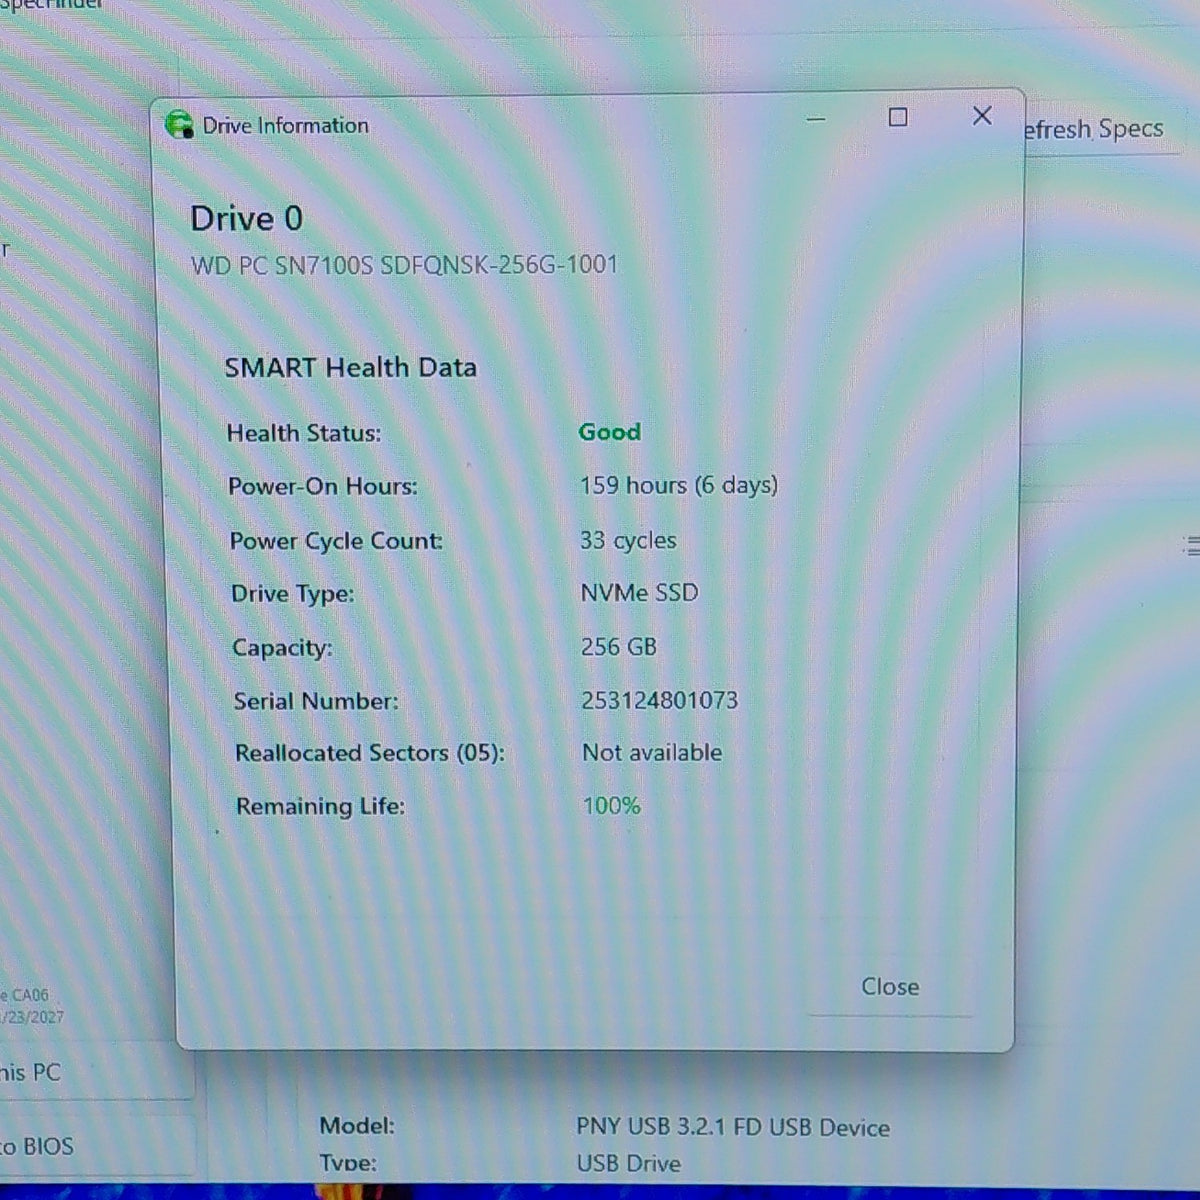Click the 159 hours (6 days) value
This screenshot has height=1200, width=1200.
[679, 485]
